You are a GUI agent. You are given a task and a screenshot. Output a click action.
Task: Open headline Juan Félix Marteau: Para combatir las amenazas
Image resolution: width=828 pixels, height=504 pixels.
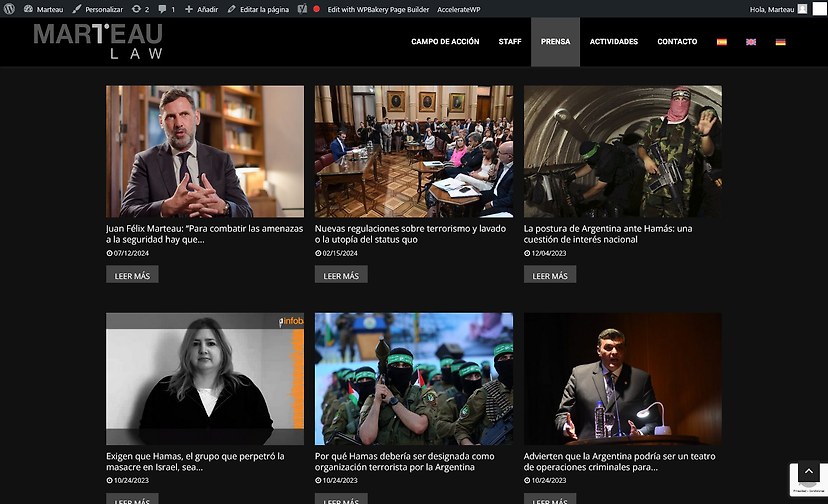(204, 234)
